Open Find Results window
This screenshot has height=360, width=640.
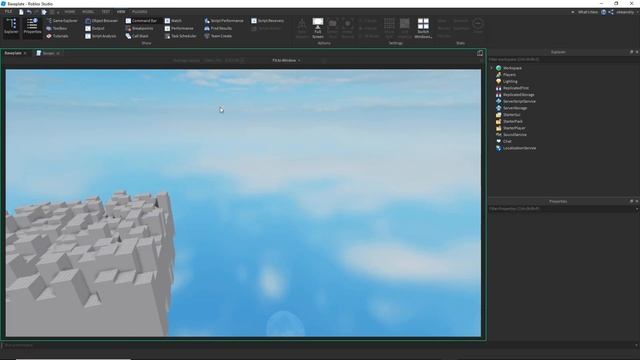tap(218, 28)
